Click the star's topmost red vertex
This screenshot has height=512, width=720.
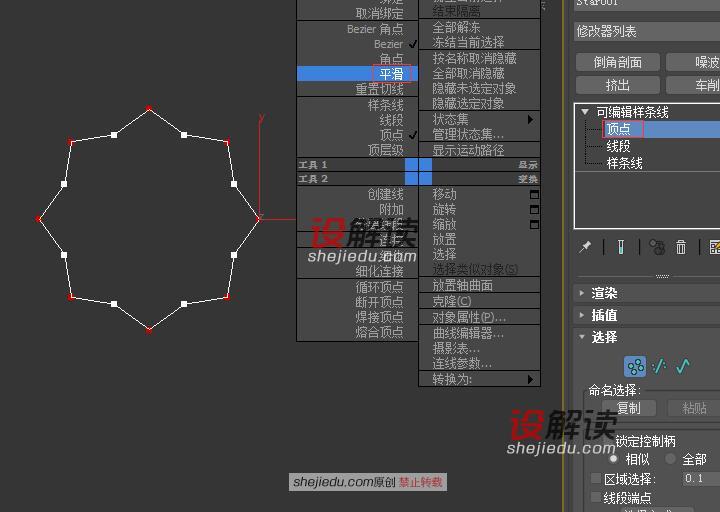[149, 108]
